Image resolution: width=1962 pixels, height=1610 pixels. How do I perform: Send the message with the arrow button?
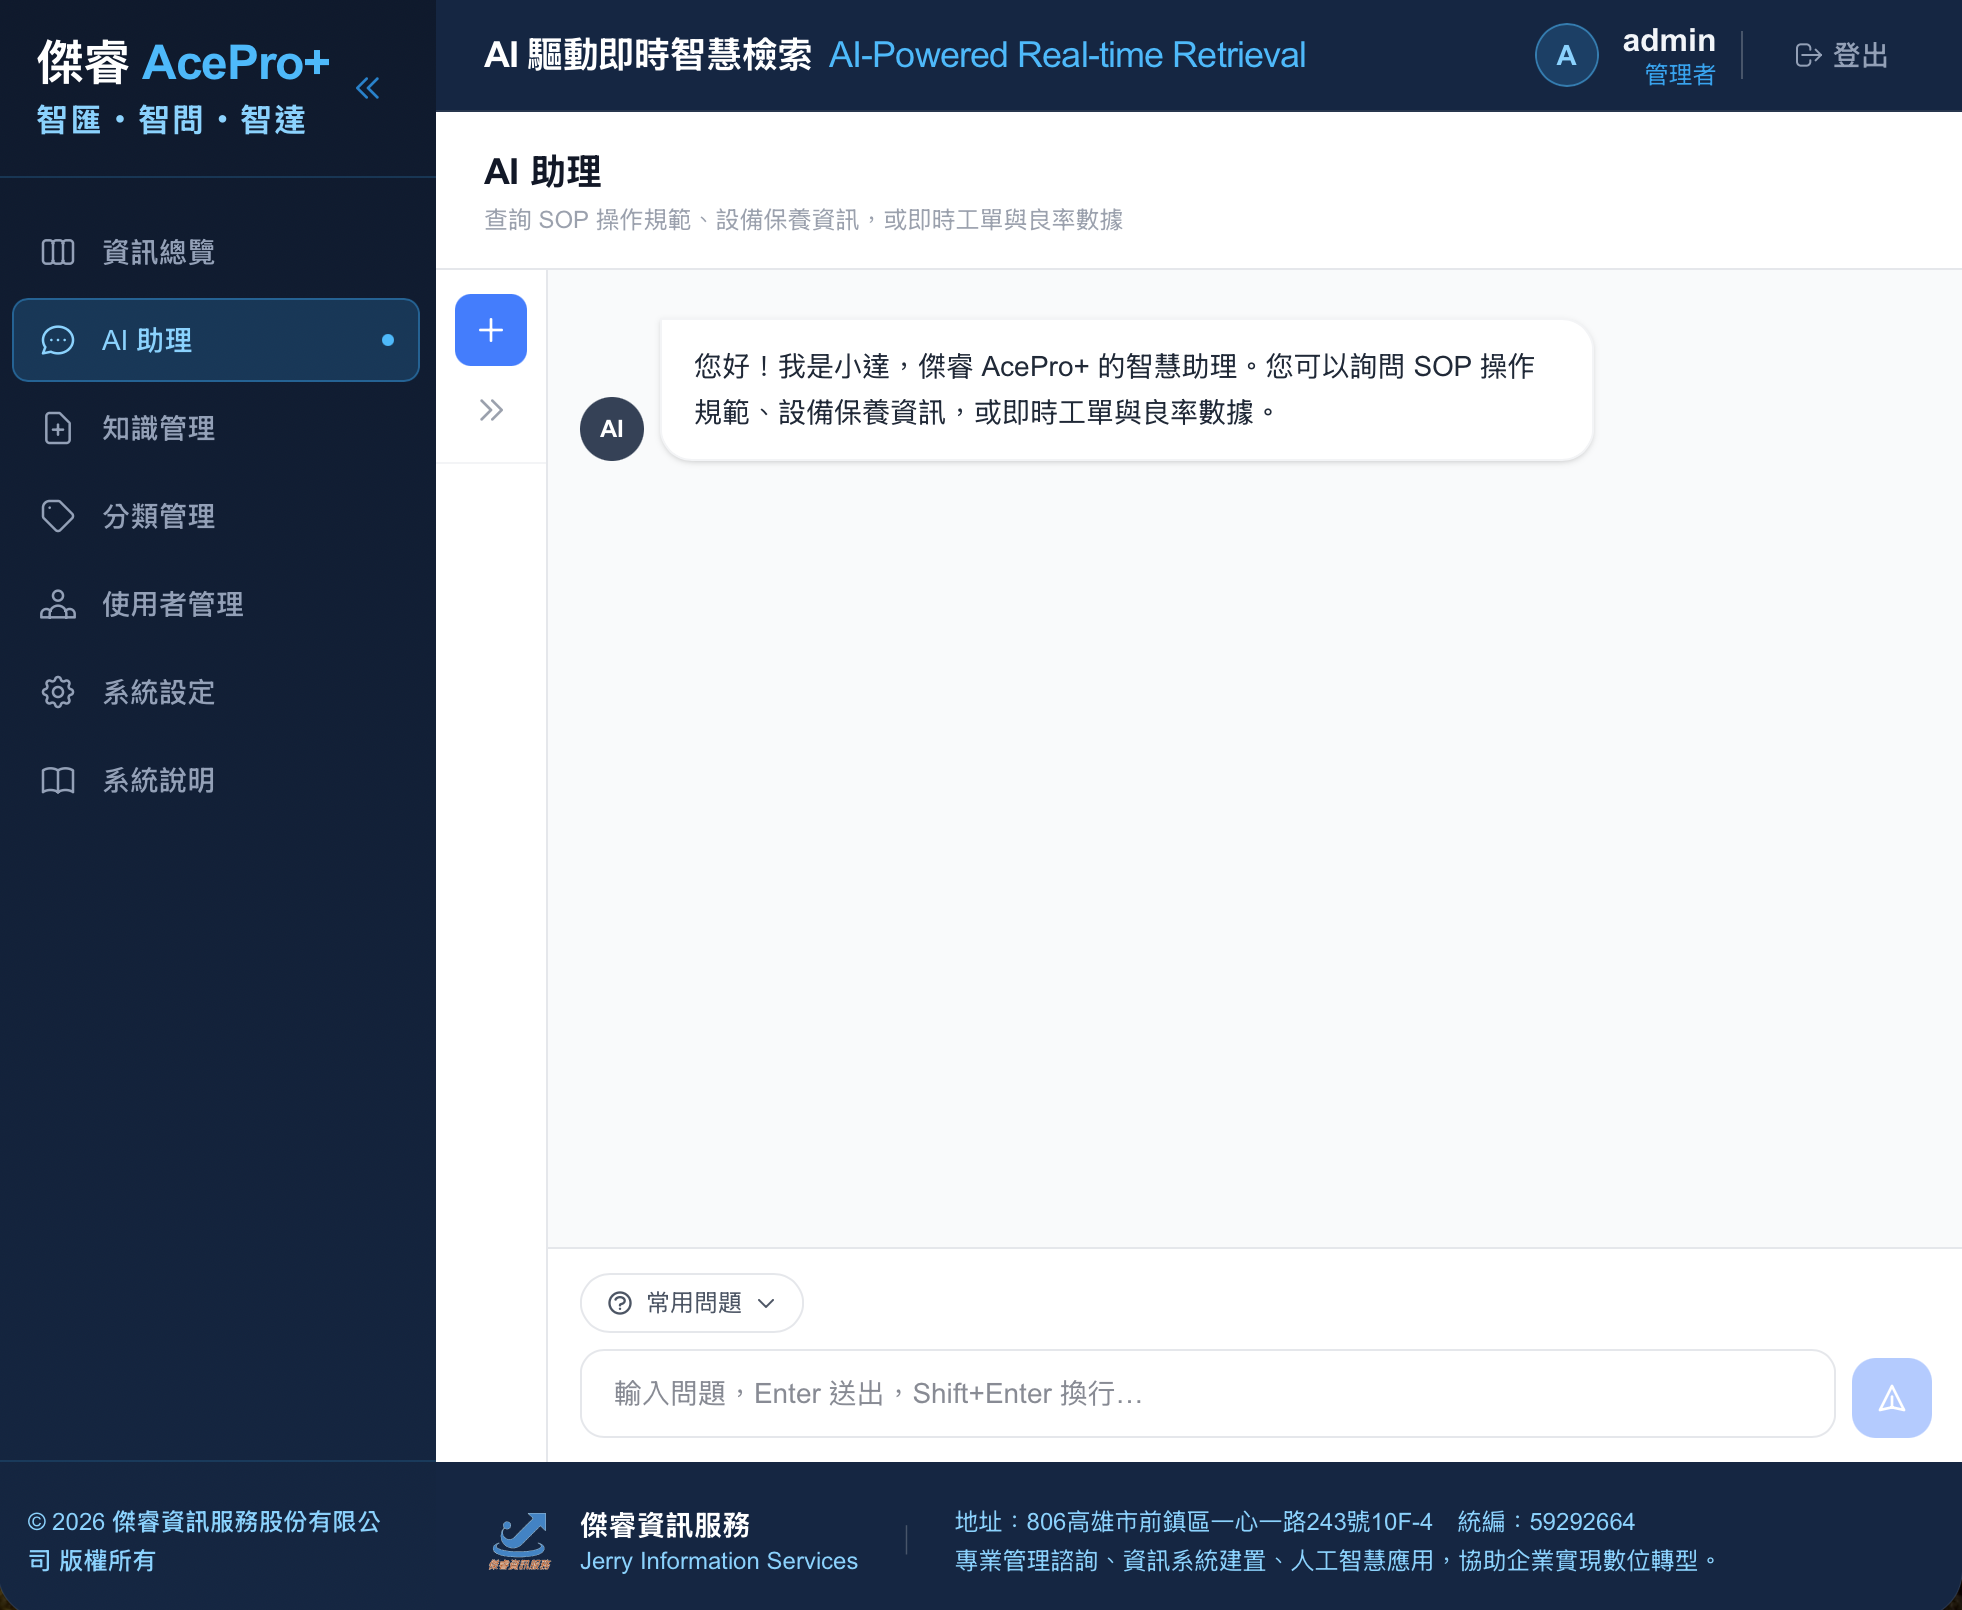click(1892, 1398)
